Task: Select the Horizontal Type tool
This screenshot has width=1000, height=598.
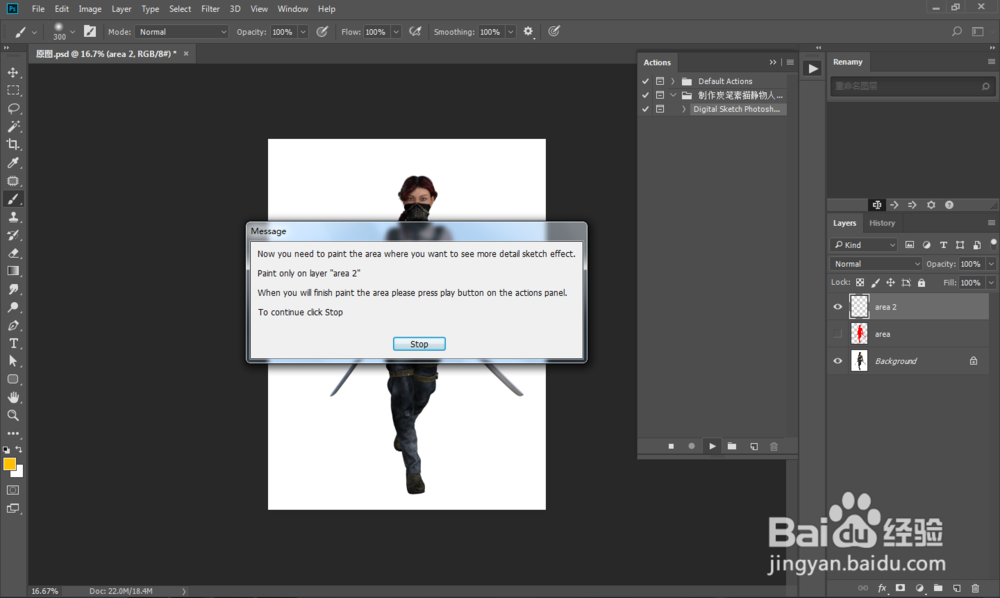Action: tap(13, 343)
